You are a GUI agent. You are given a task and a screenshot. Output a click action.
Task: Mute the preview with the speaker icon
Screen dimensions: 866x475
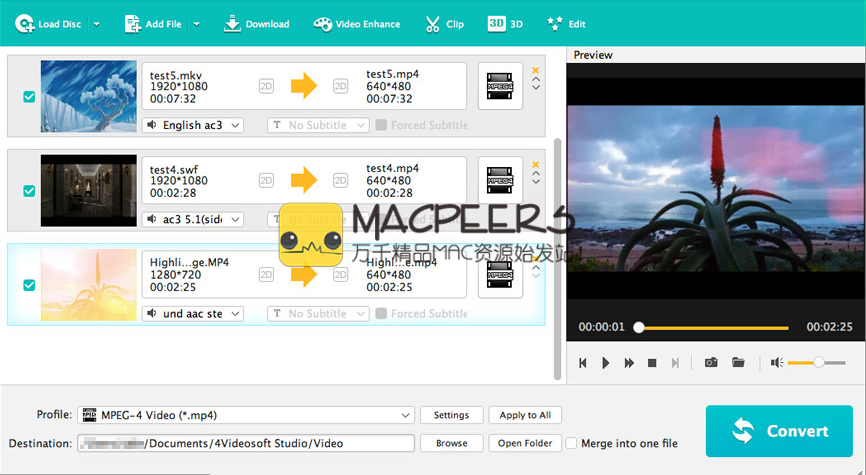pyautogui.click(x=776, y=363)
